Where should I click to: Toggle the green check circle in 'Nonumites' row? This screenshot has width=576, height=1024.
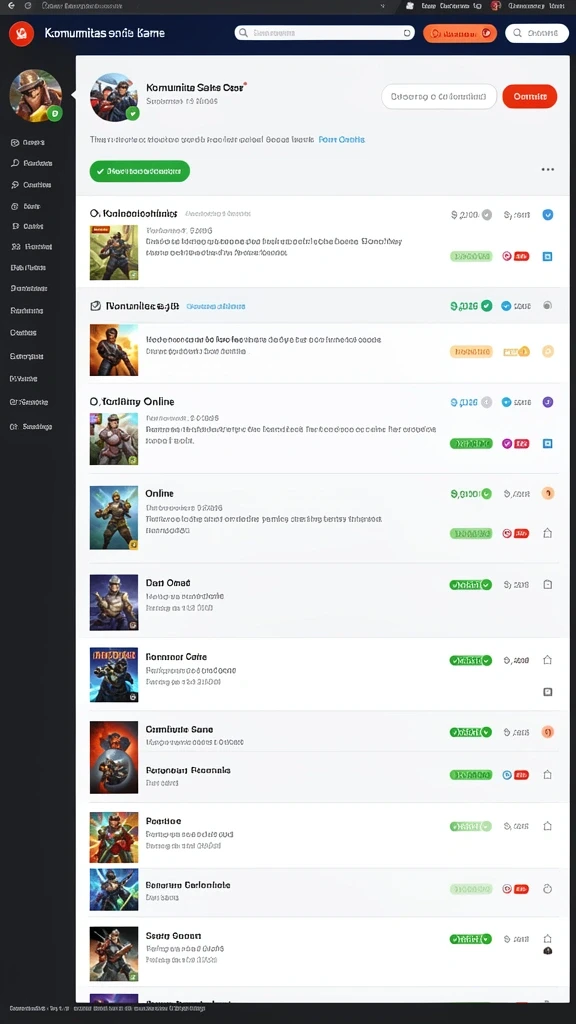tap(487, 305)
